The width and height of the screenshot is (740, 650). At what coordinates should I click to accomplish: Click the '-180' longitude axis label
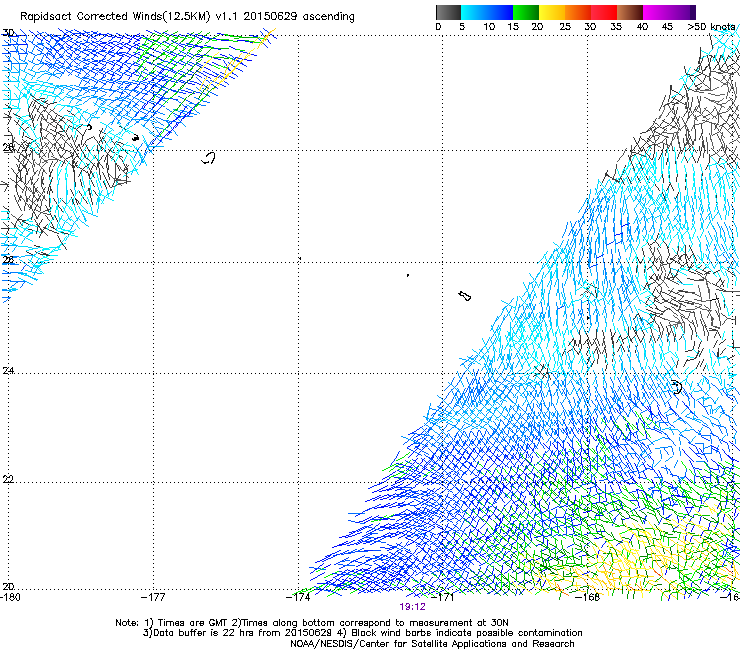(x=10, y=597)
